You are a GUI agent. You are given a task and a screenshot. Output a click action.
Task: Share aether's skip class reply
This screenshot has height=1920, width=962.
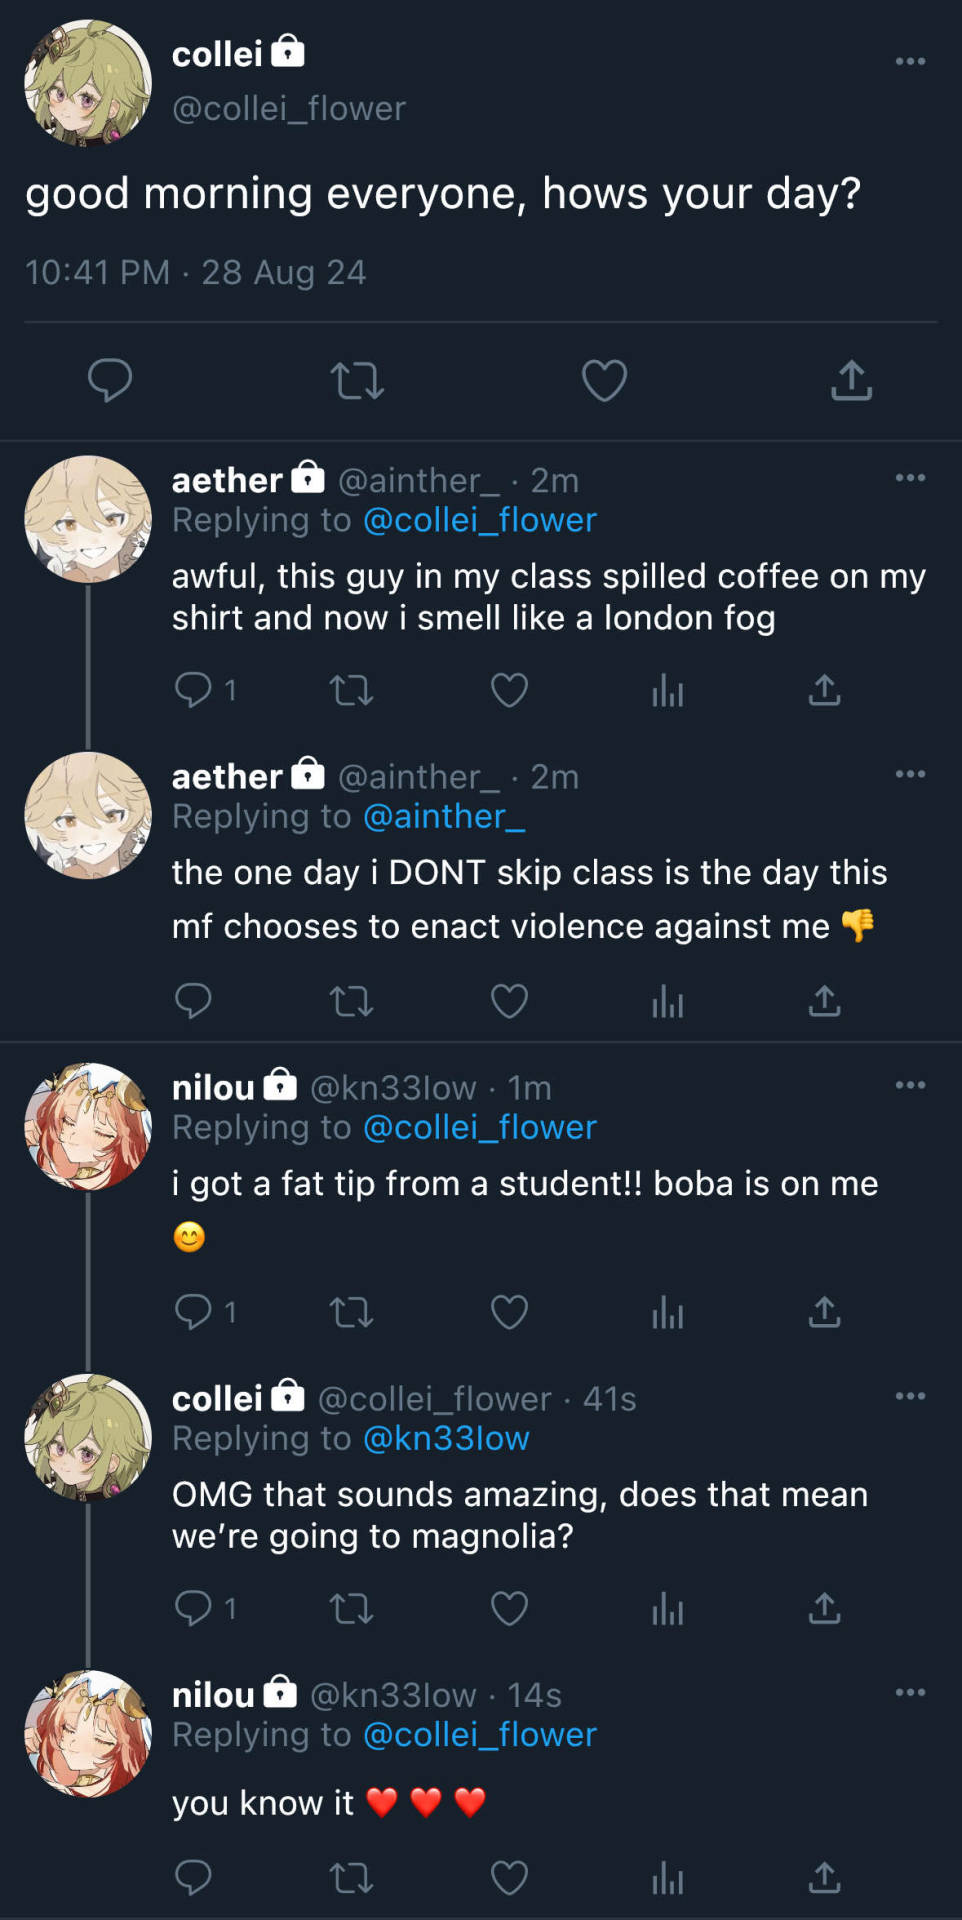pyautogui.click(x=824, y=1001)
